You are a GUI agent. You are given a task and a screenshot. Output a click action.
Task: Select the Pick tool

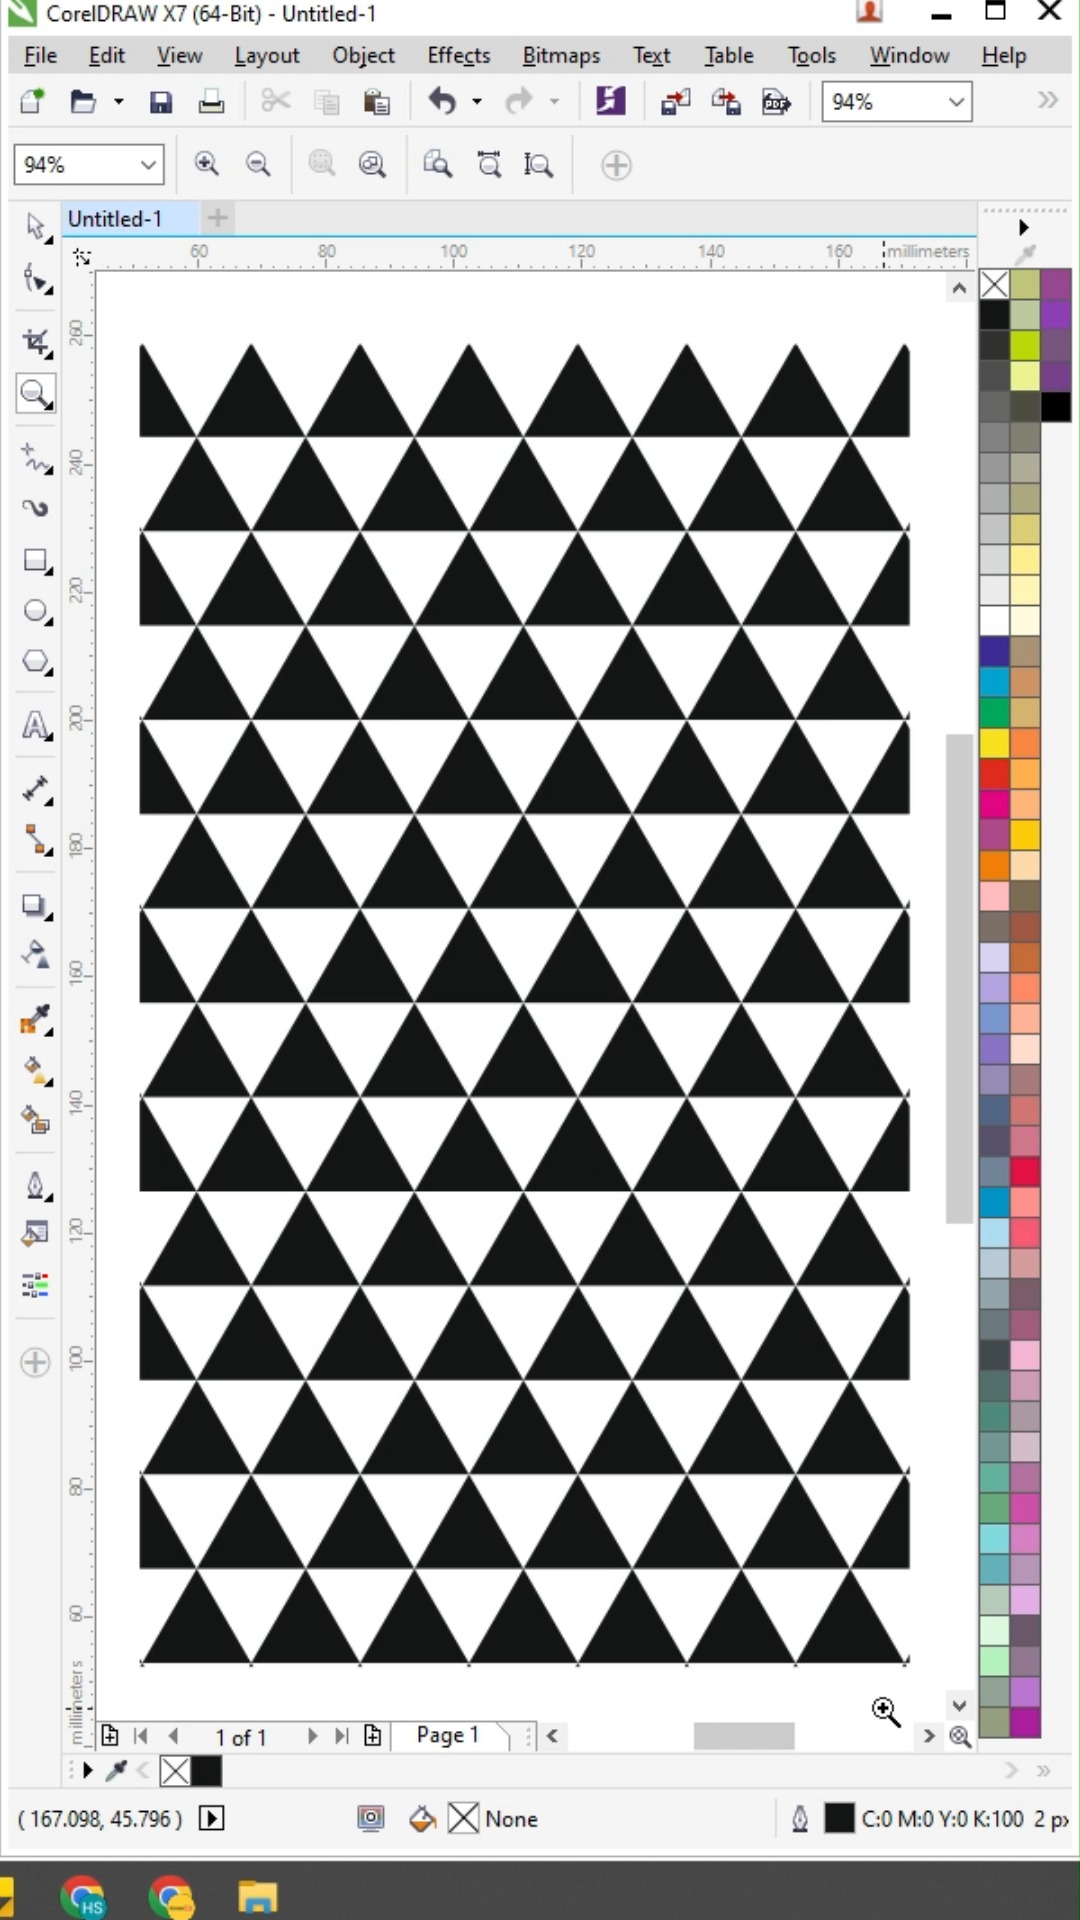click(36, 227)
